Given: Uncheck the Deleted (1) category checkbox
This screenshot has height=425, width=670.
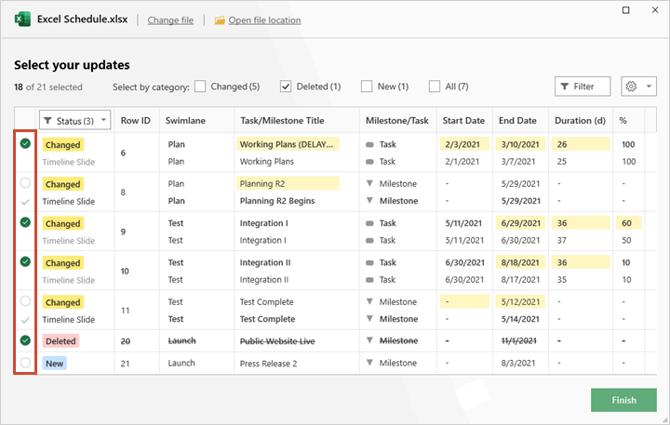Looking at the screenshot, I should pyautogui.click(x=286, y=87).
